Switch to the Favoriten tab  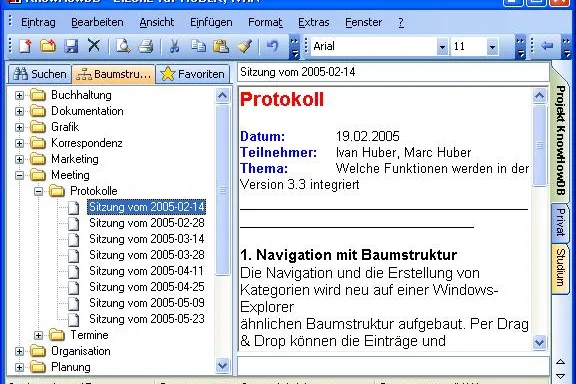(x=193, y=74)
